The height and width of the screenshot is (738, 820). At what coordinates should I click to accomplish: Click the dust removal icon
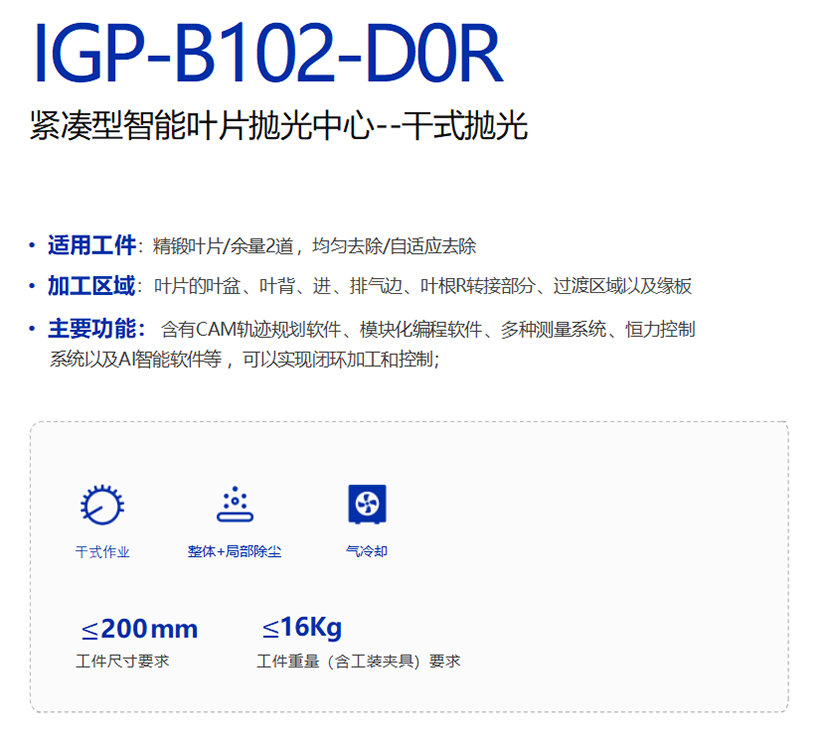[235, 504]
